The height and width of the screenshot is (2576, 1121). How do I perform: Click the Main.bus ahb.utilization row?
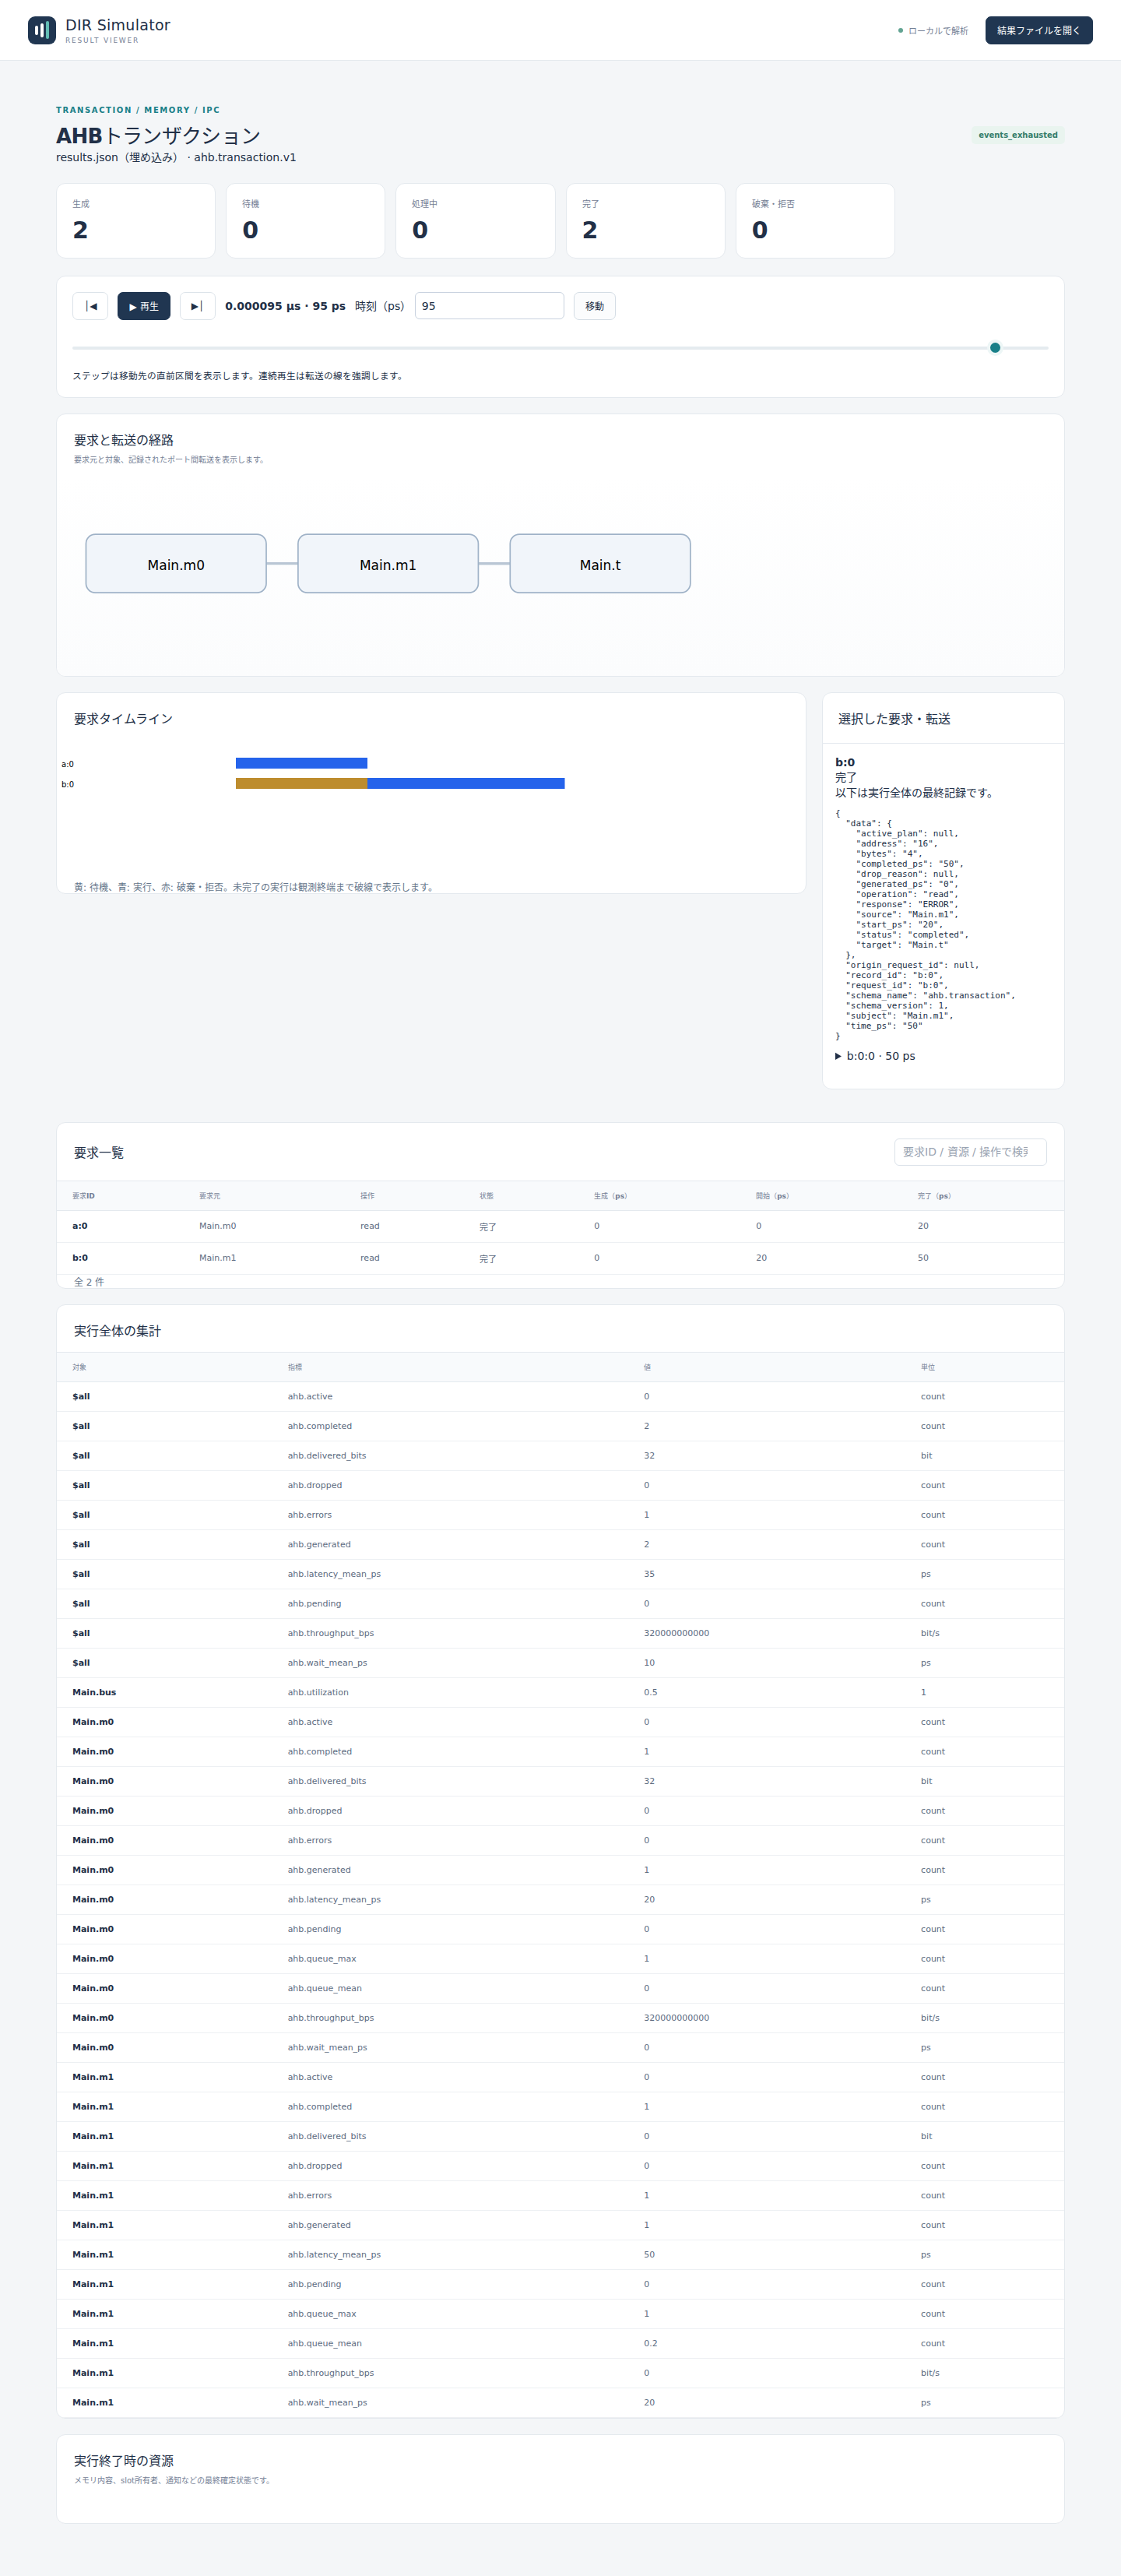(x=560, y=1692)
